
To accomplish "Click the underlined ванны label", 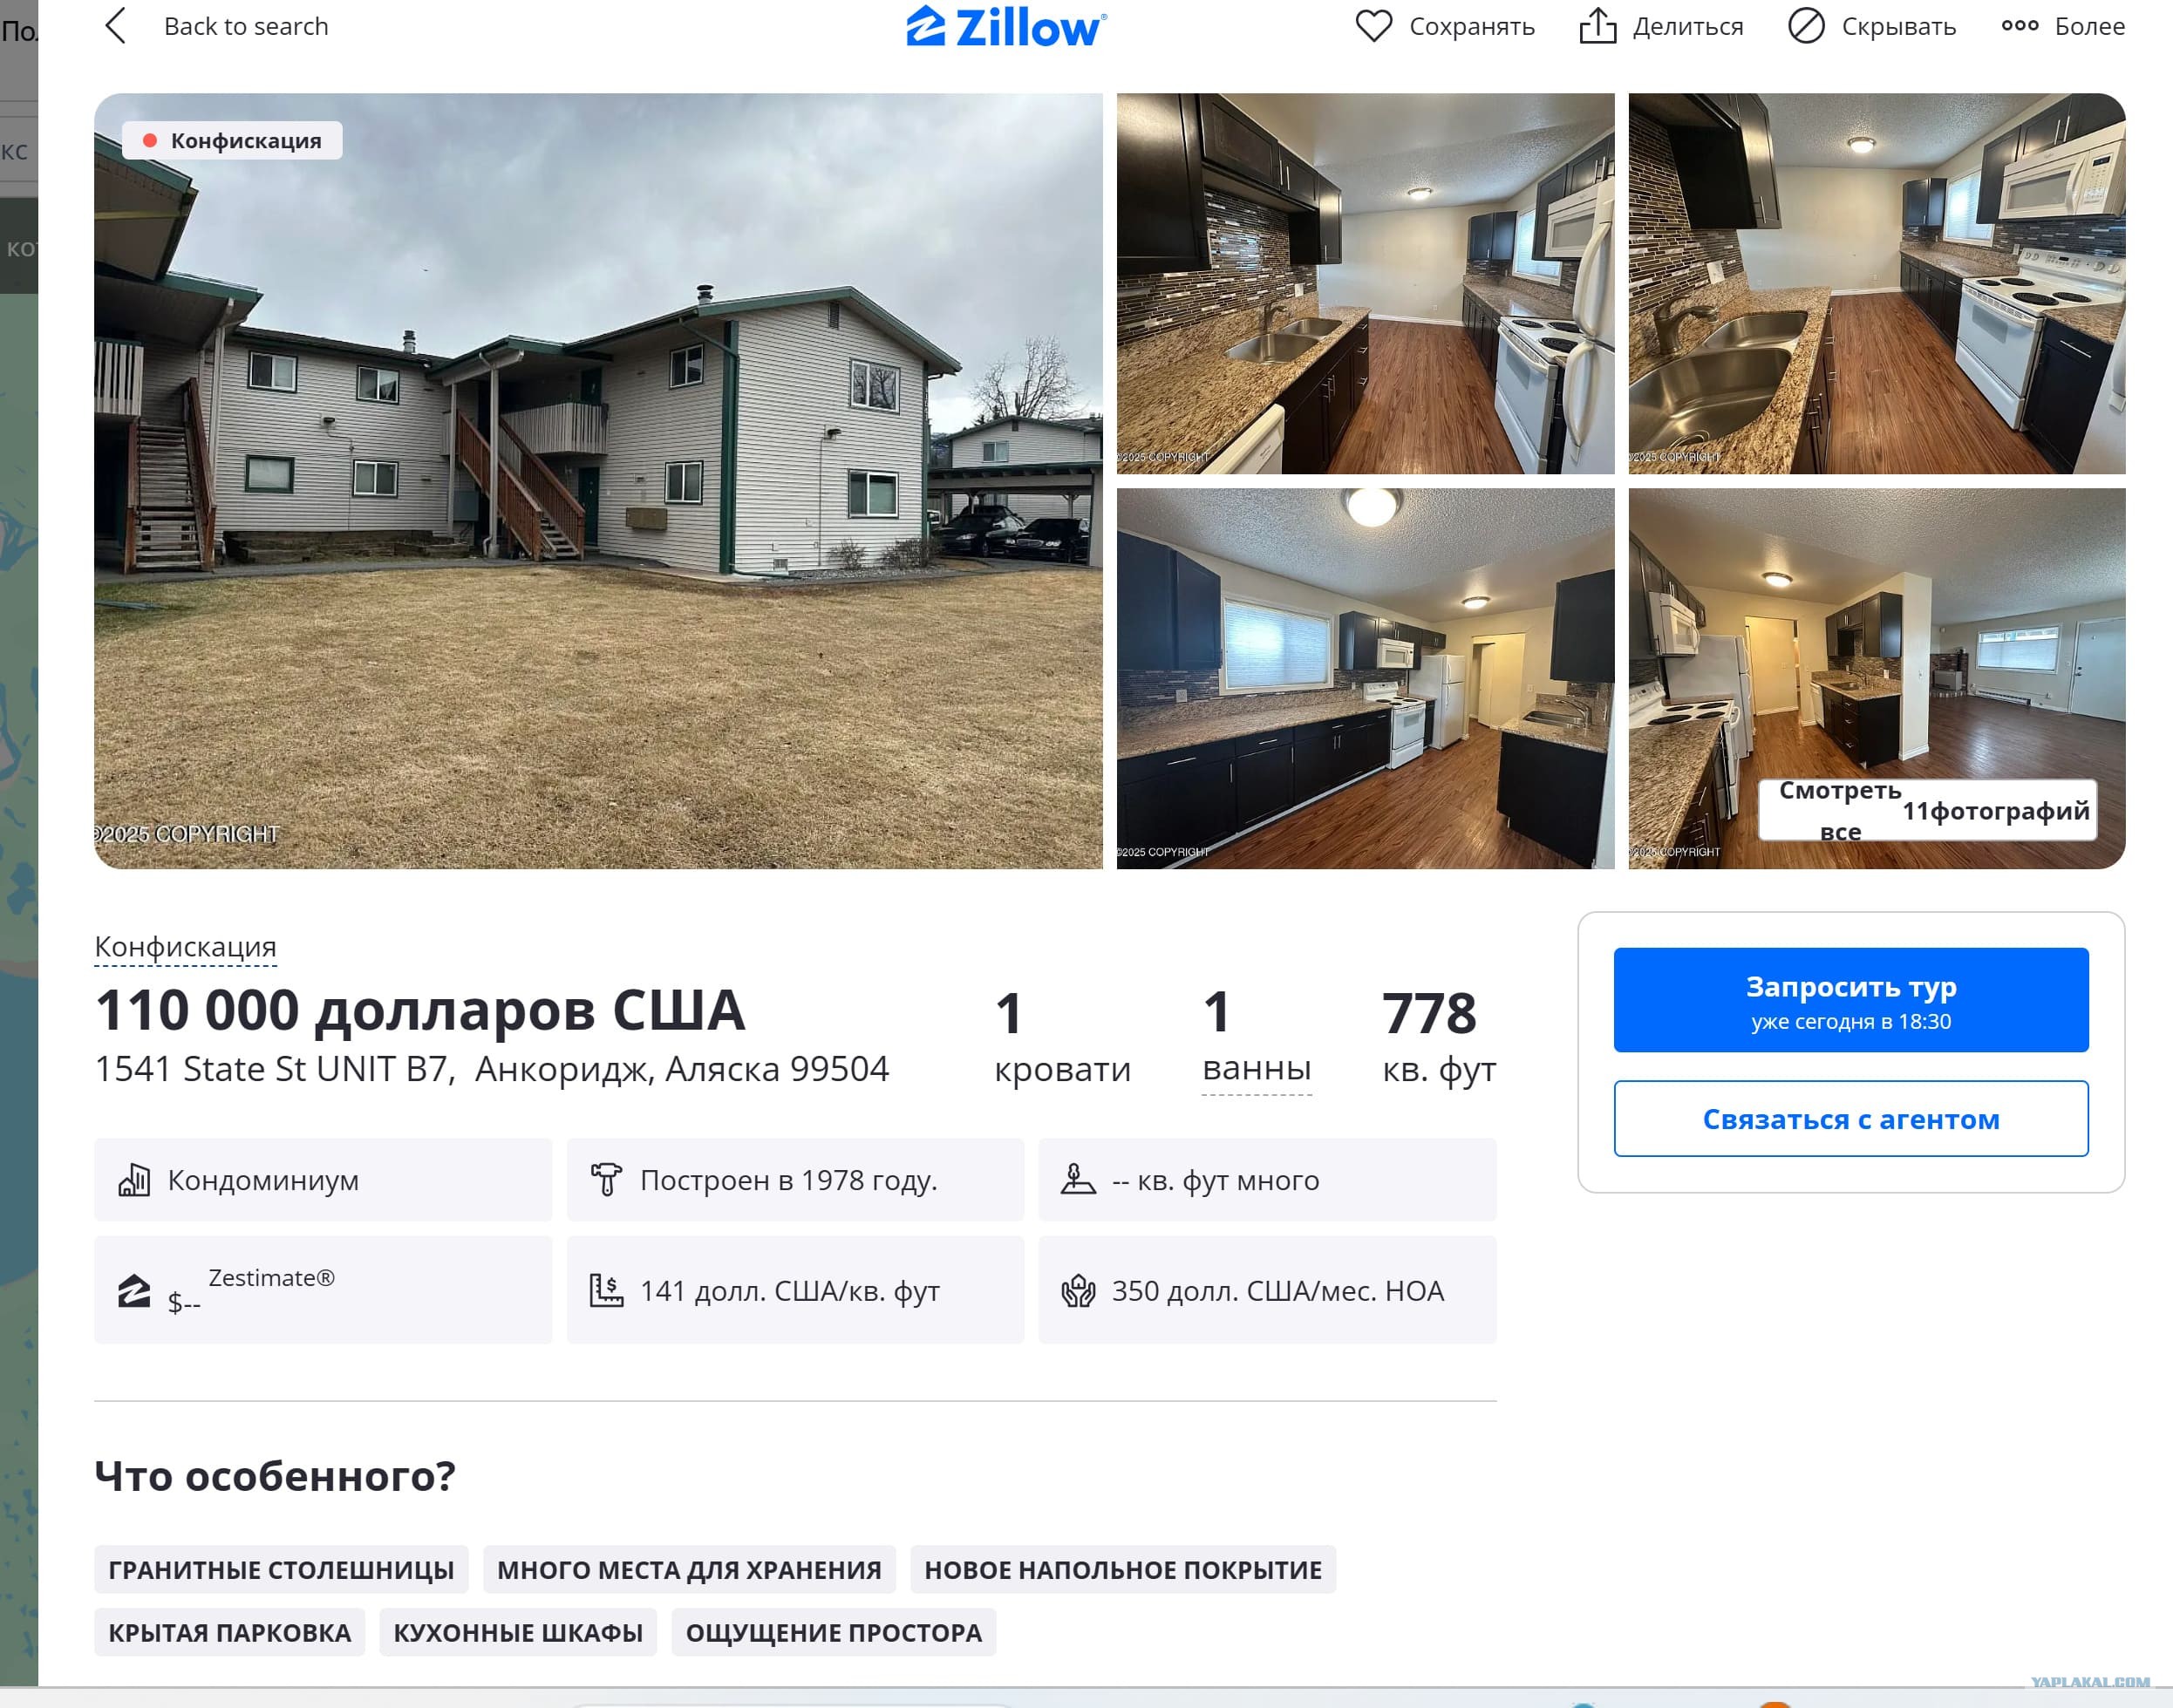I will (x=1256, y=1068).
